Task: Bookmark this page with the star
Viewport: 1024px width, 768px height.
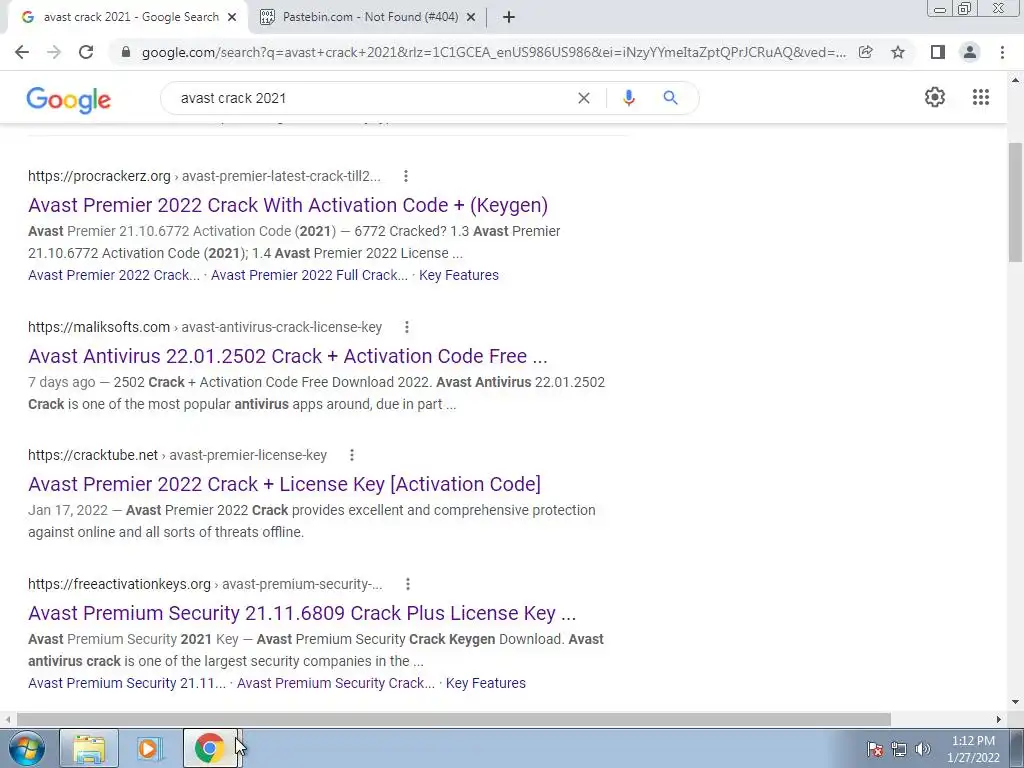Action: tap(898, 52)
